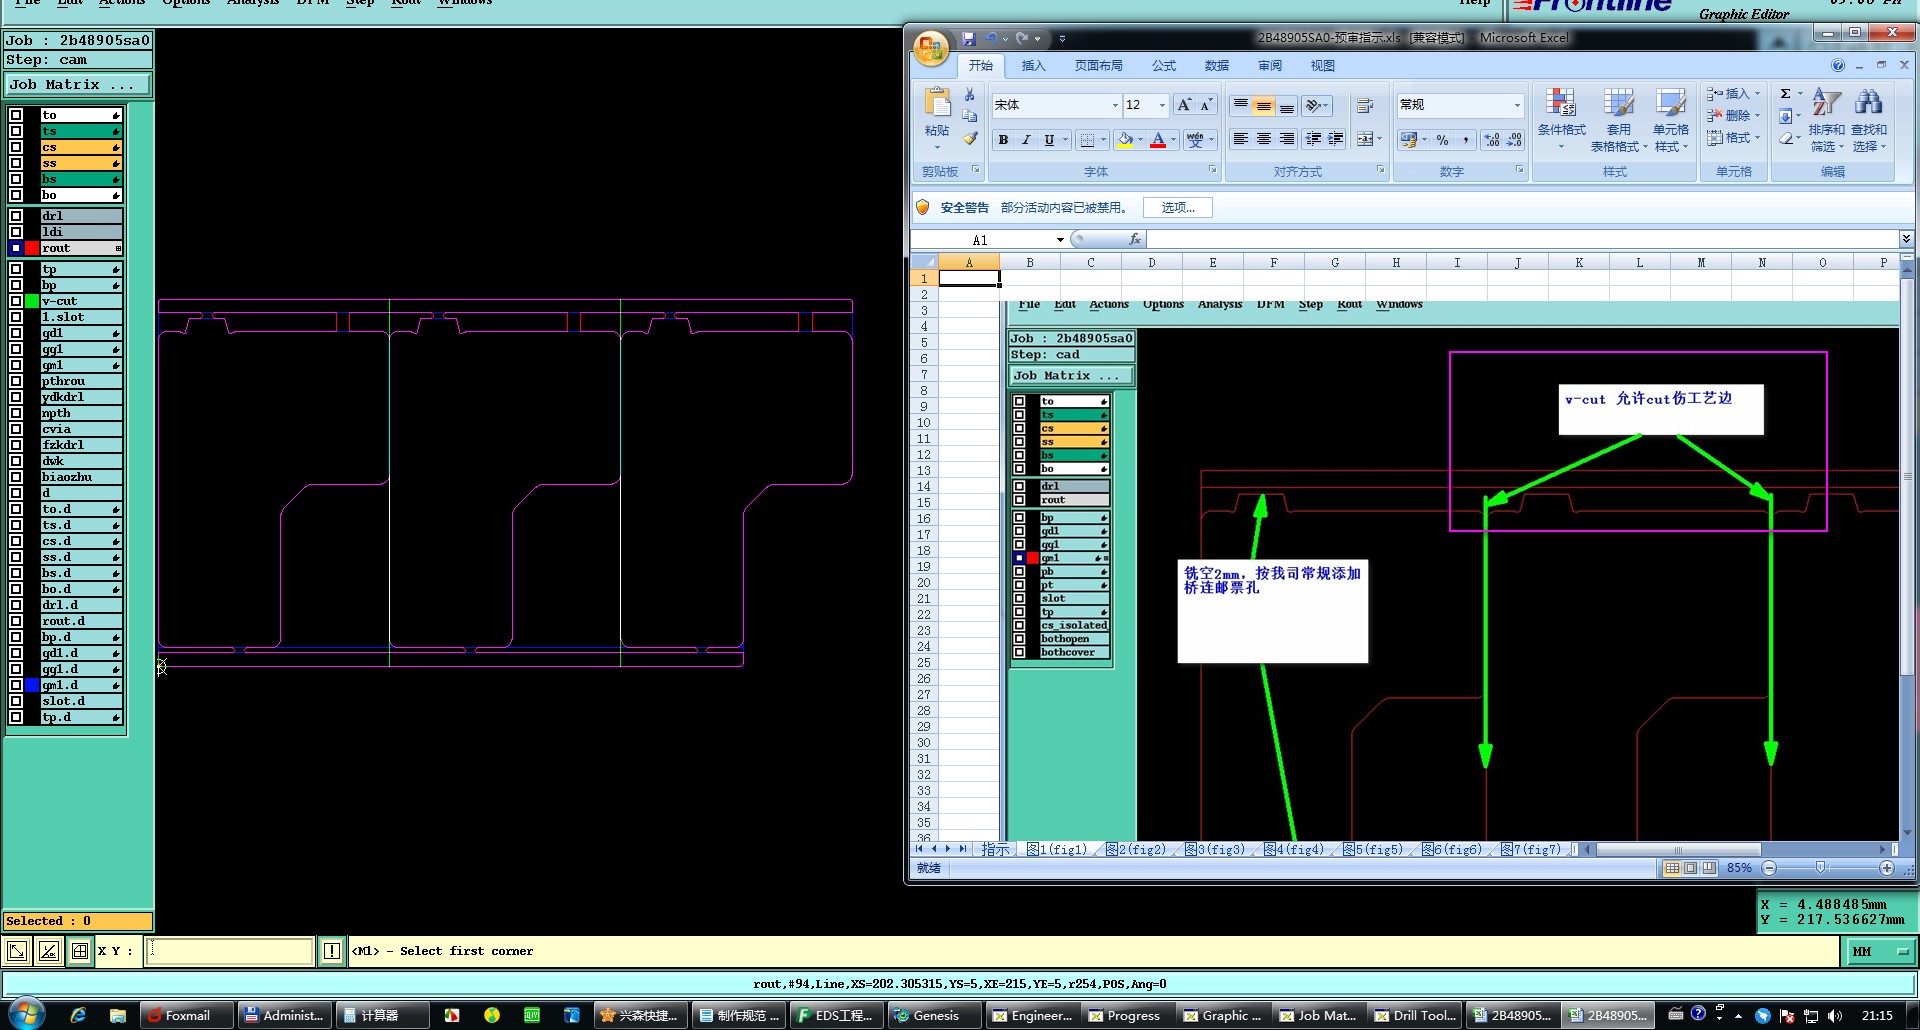Toggle the 'cs' layer checkbox in Genesis
1920x1030 pixels.
(16, 147)
